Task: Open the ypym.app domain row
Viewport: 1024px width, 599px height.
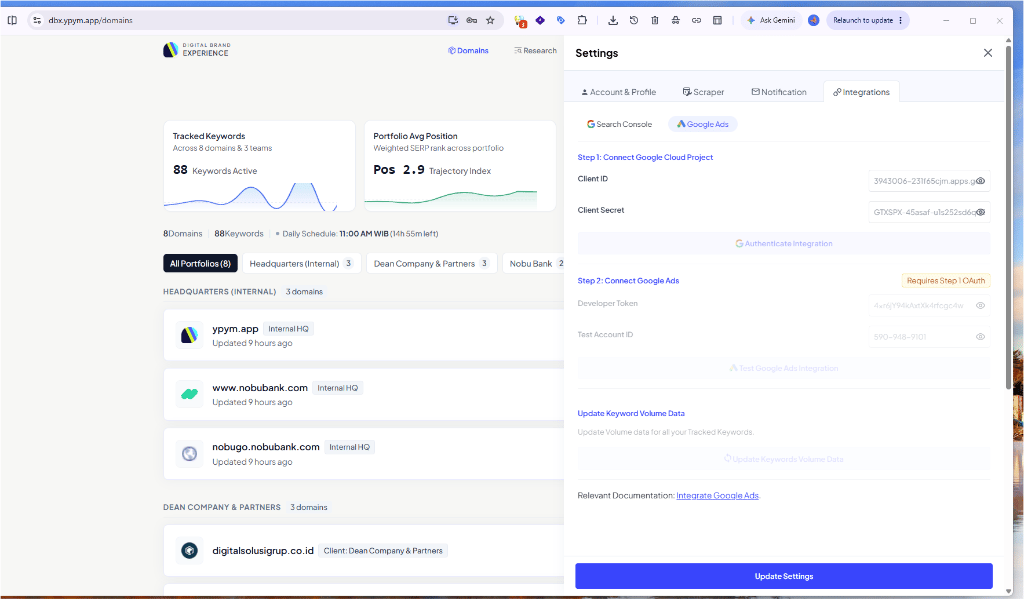Action: pyautogui.click(x=364, y=335)
